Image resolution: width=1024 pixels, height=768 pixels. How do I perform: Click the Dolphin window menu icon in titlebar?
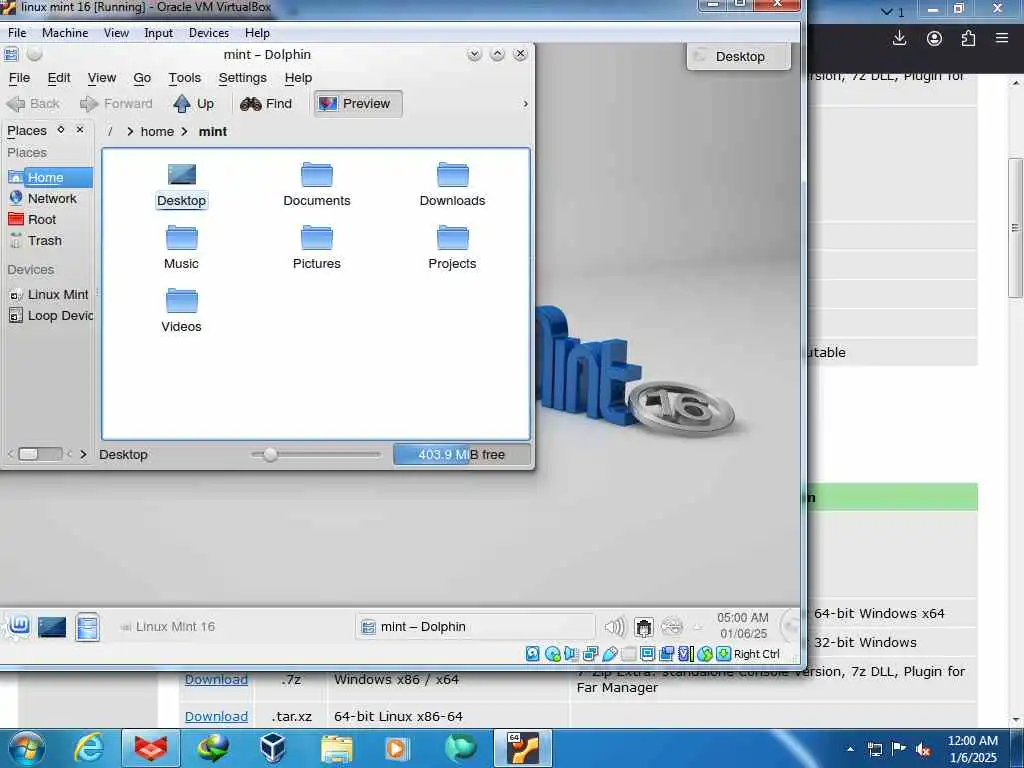coord(11,54)
